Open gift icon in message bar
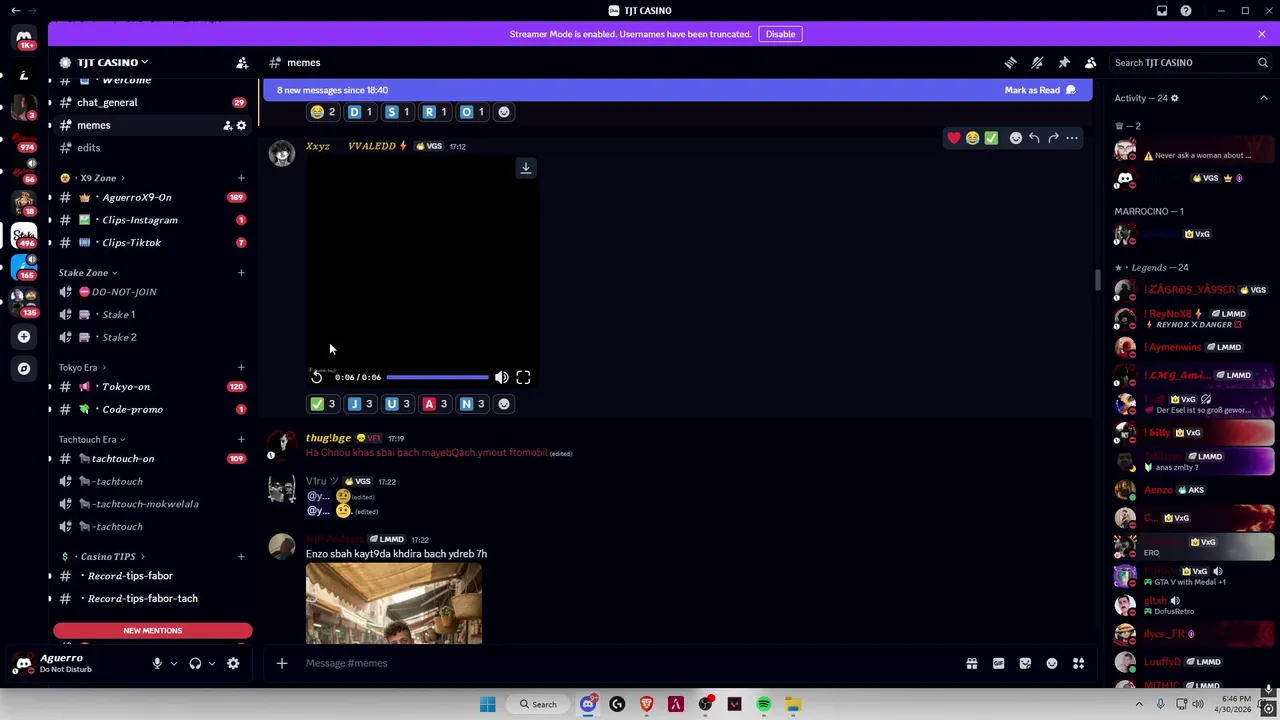This screenshot has width=1280, height=720. pos(971,663)
